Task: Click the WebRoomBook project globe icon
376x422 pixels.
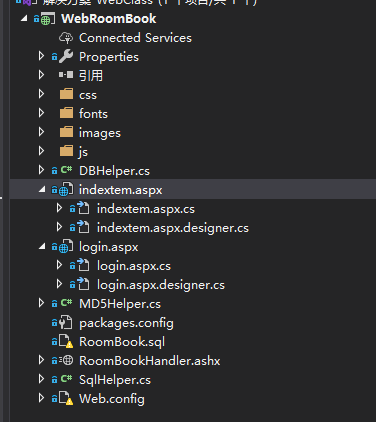Action: (46, 19)
